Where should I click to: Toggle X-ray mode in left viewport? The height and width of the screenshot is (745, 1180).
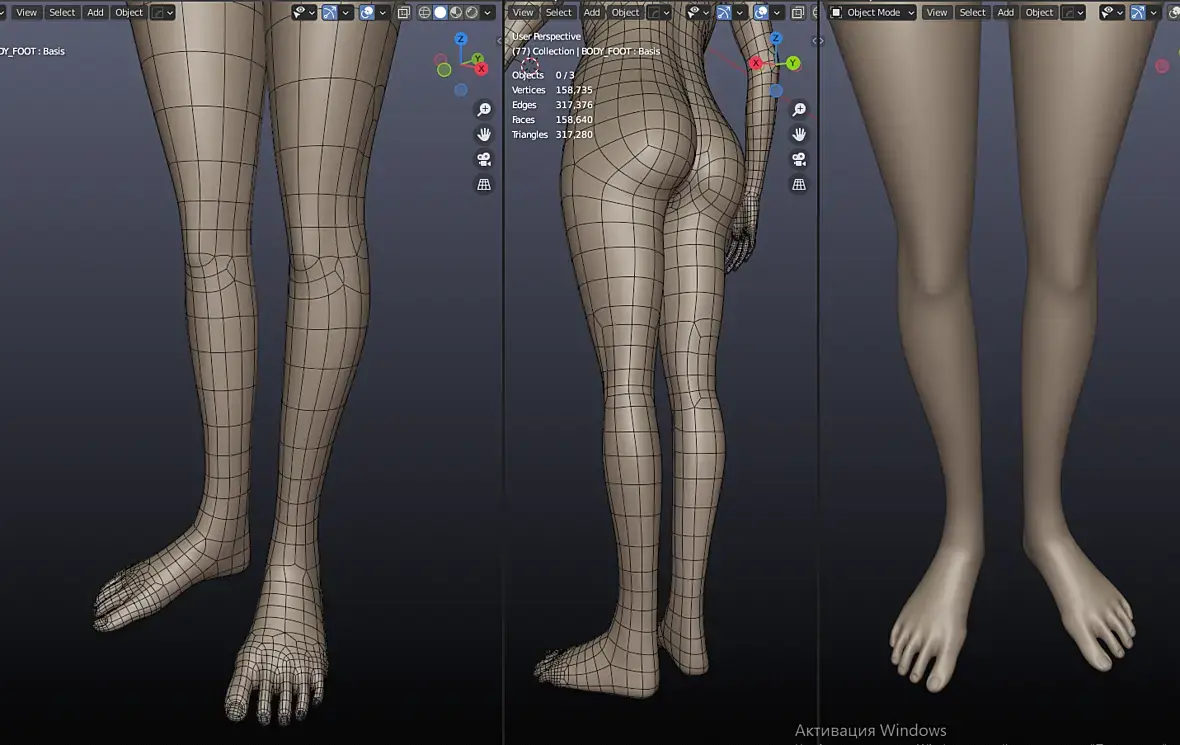coord(404,12)
